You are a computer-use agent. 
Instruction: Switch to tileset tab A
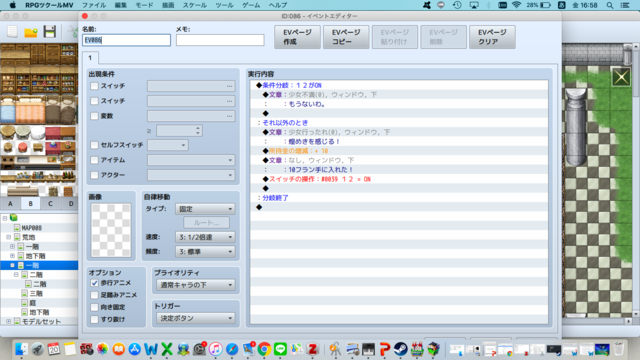[x=10, y=203]
